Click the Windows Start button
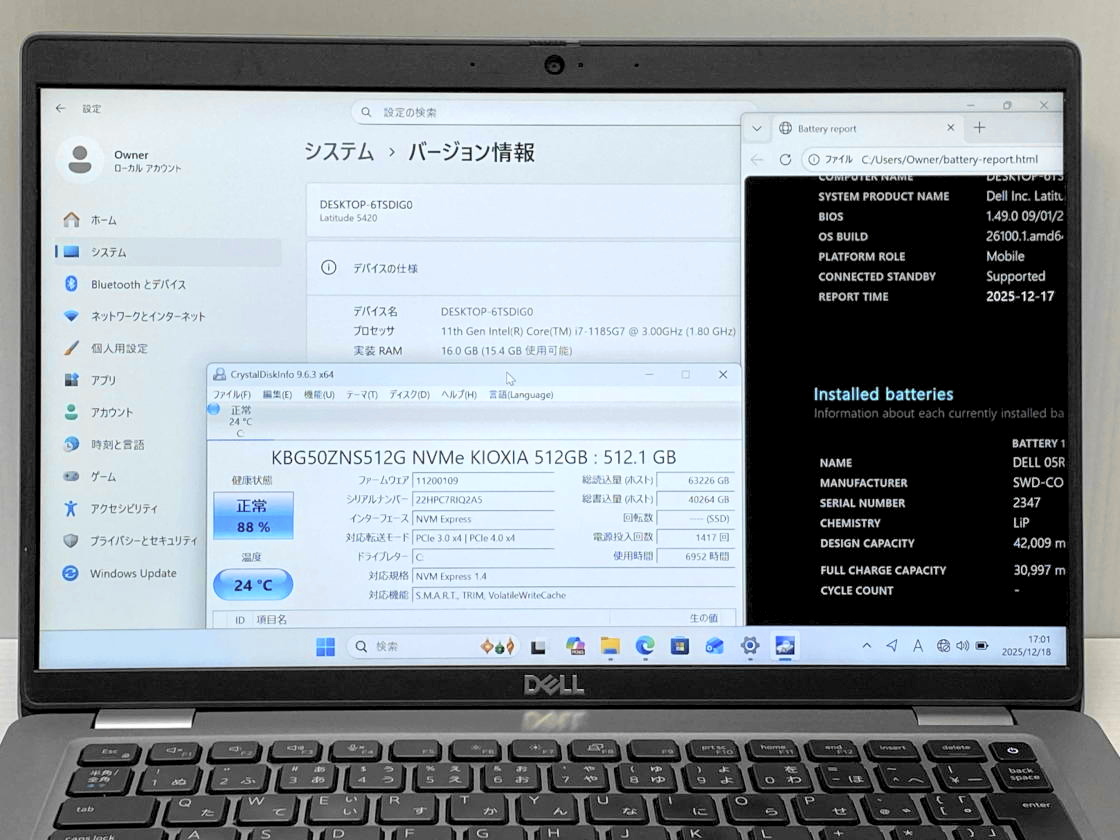 [326, 647]
